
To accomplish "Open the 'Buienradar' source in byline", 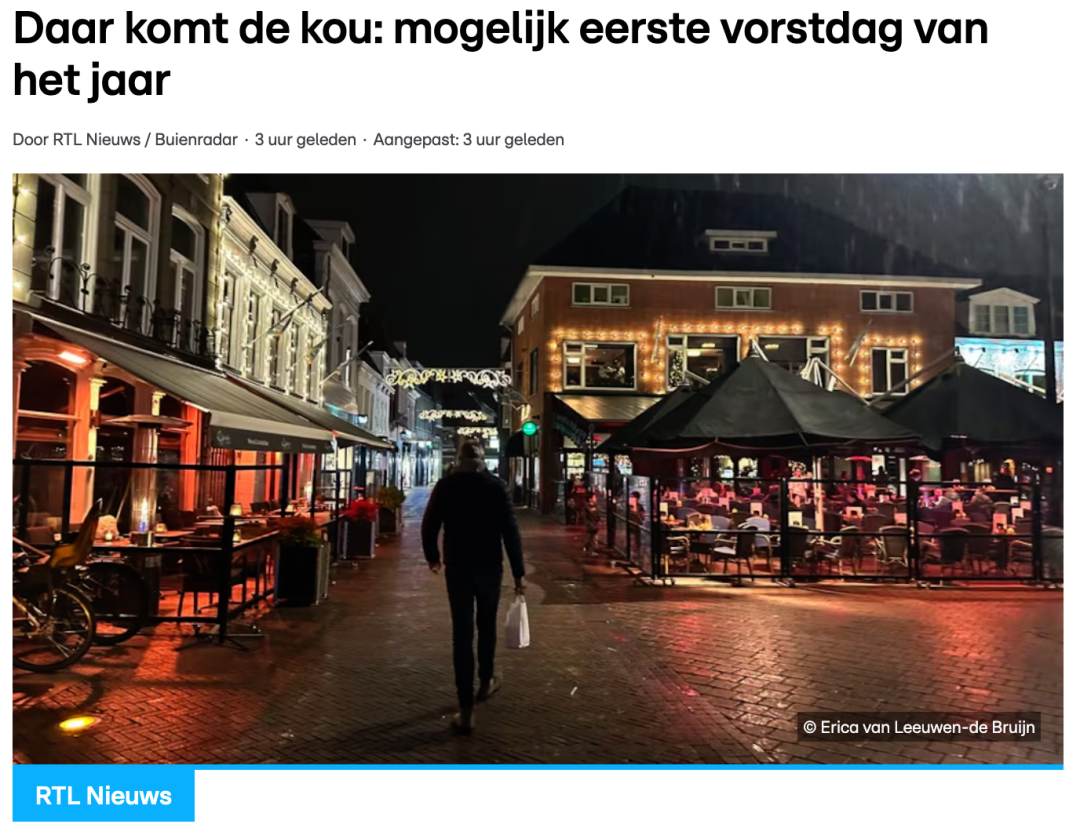I will pos(196,140).
